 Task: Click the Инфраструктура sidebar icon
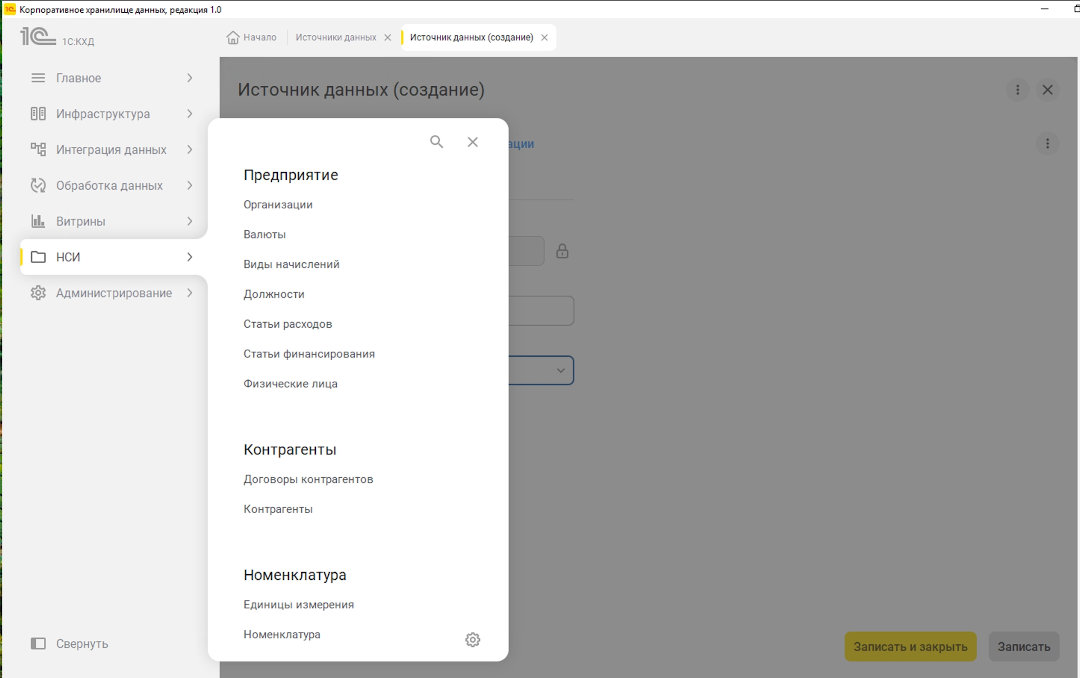[x=38, y=114]
